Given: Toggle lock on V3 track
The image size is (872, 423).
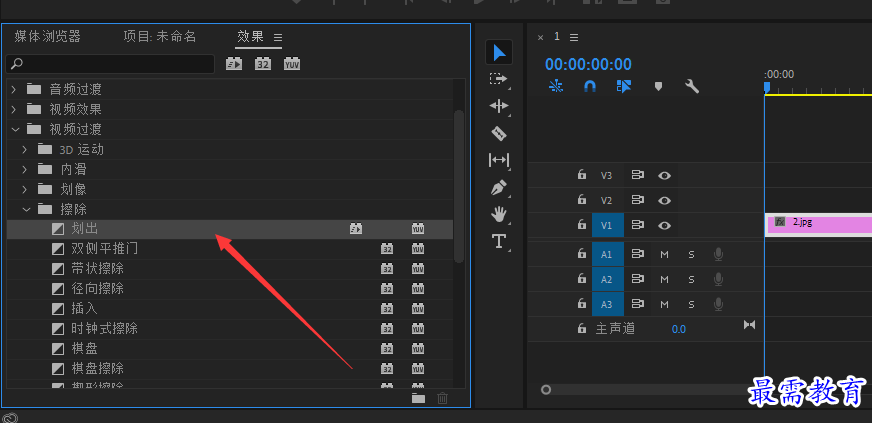Looking at the screenshot, I should [x=582, y=175].
